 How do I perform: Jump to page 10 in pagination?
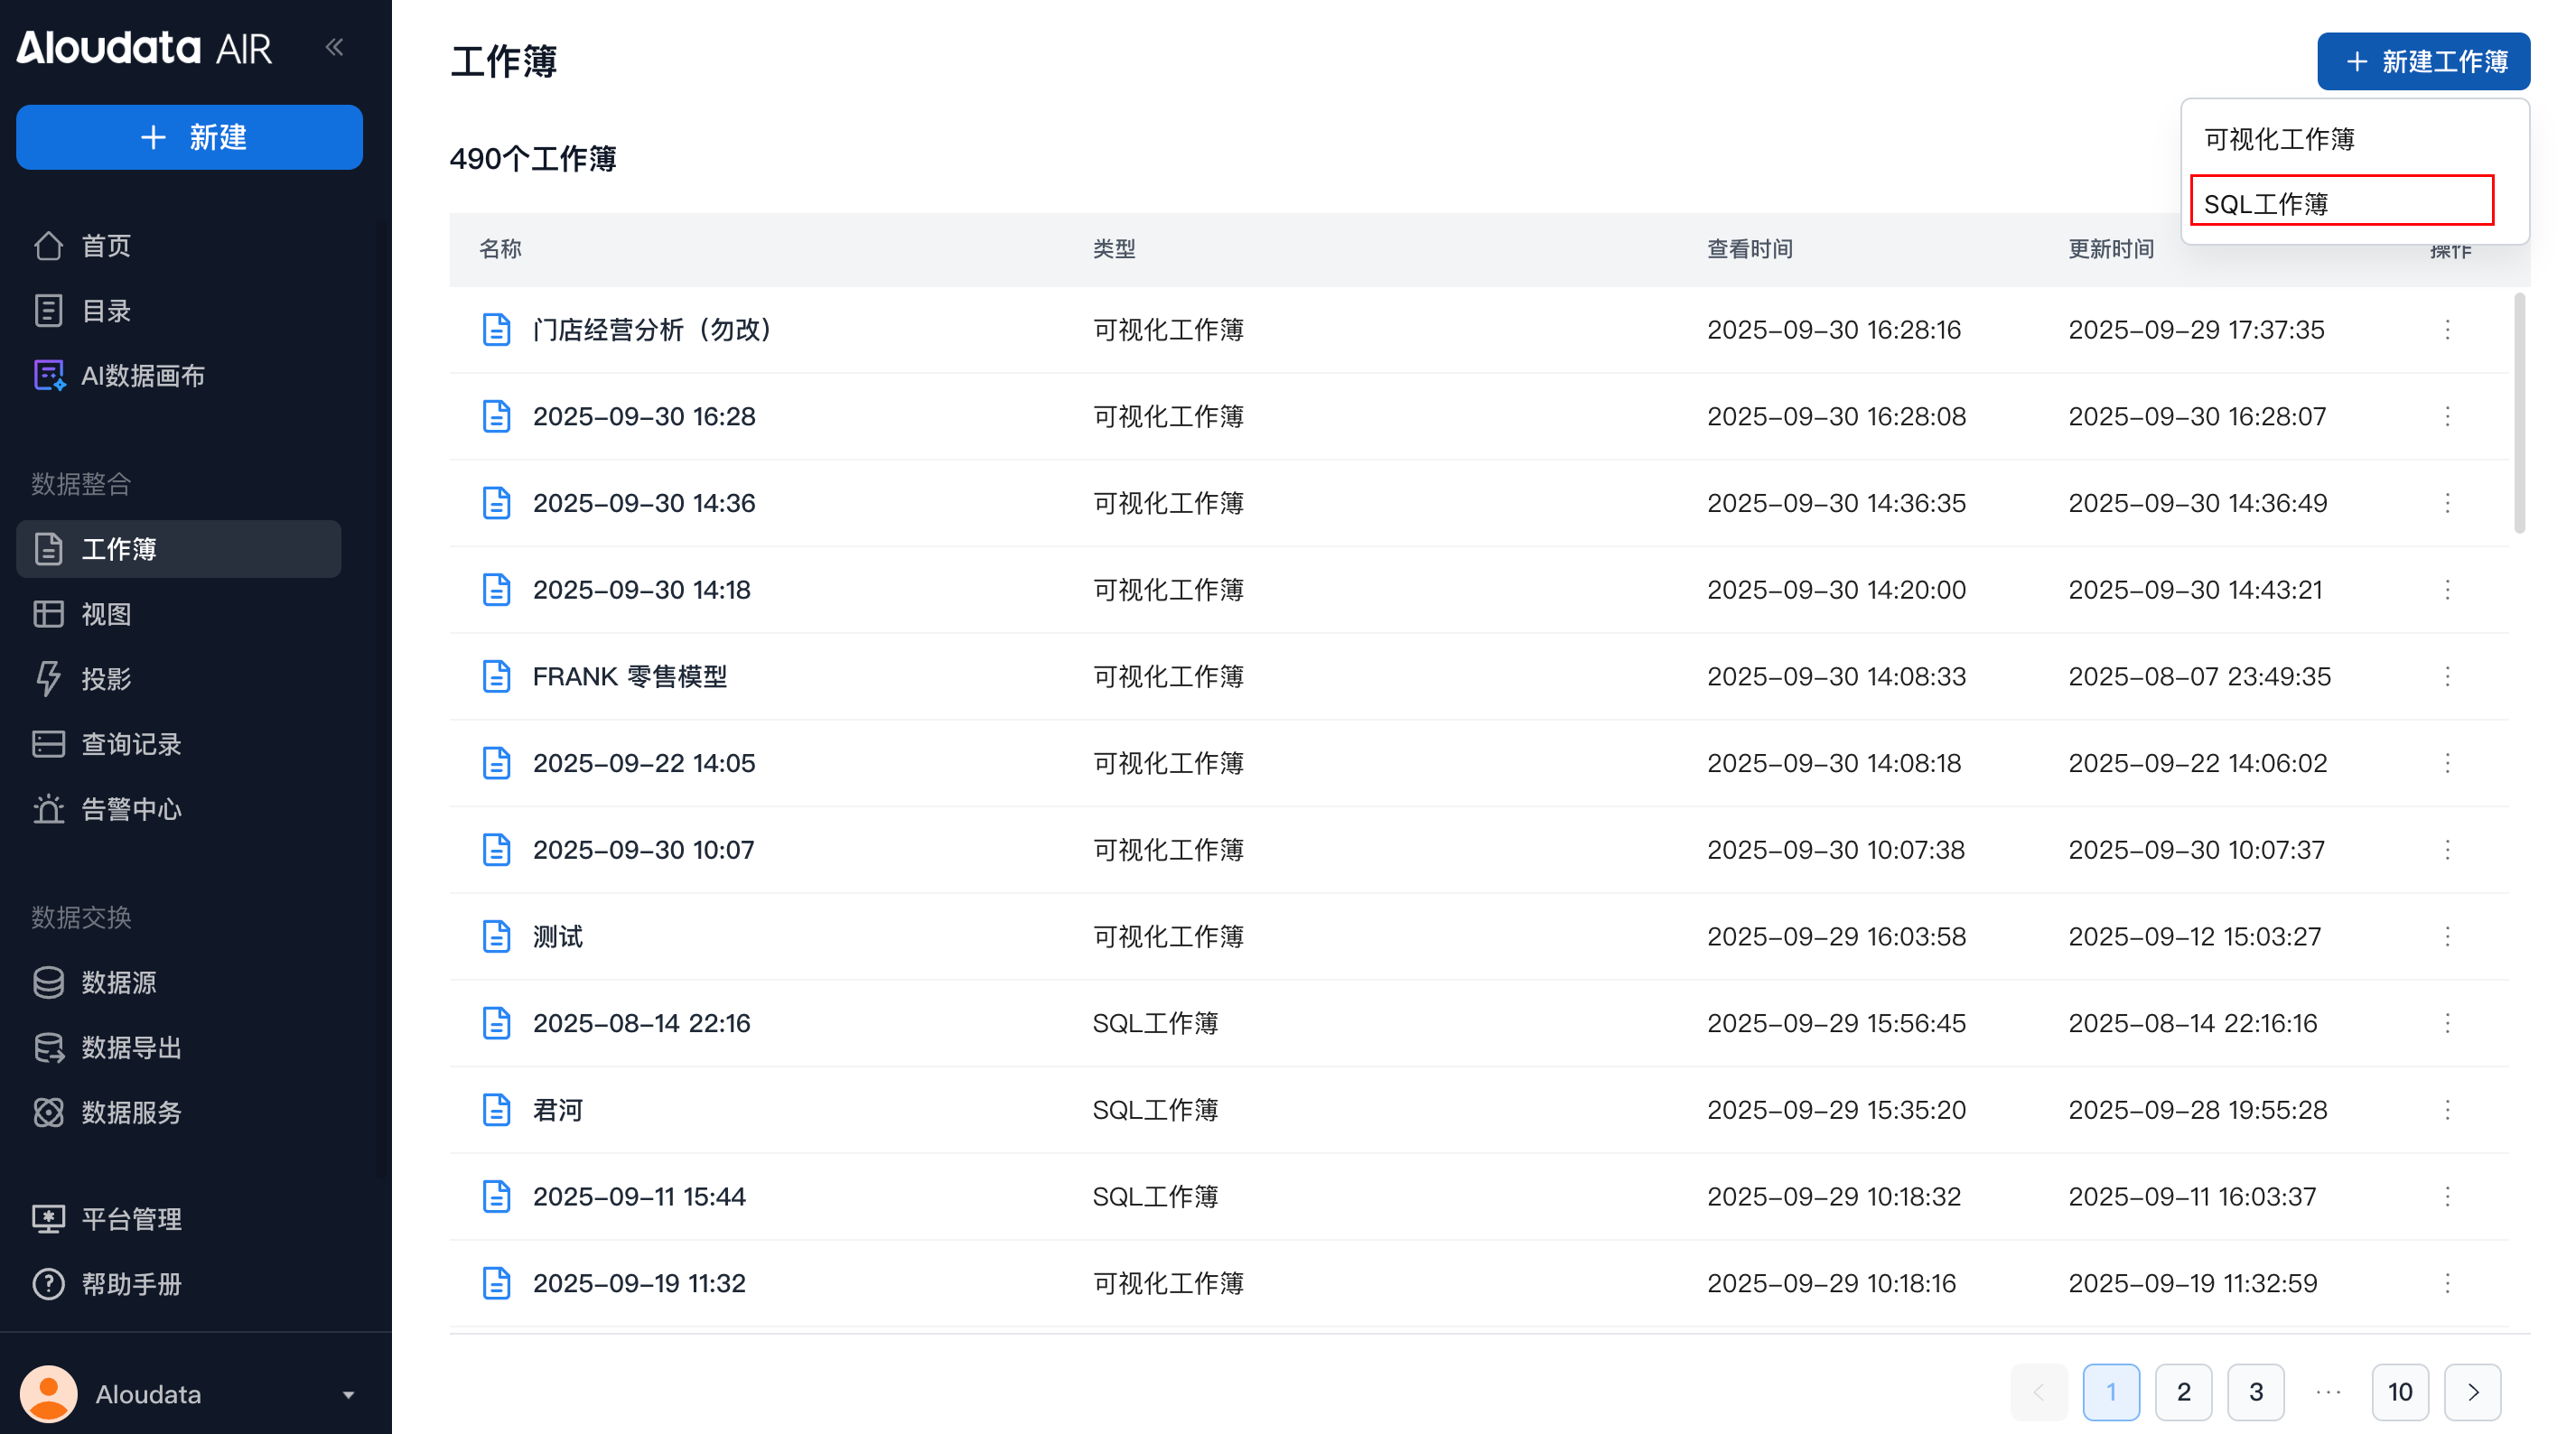[2399, 1392]
